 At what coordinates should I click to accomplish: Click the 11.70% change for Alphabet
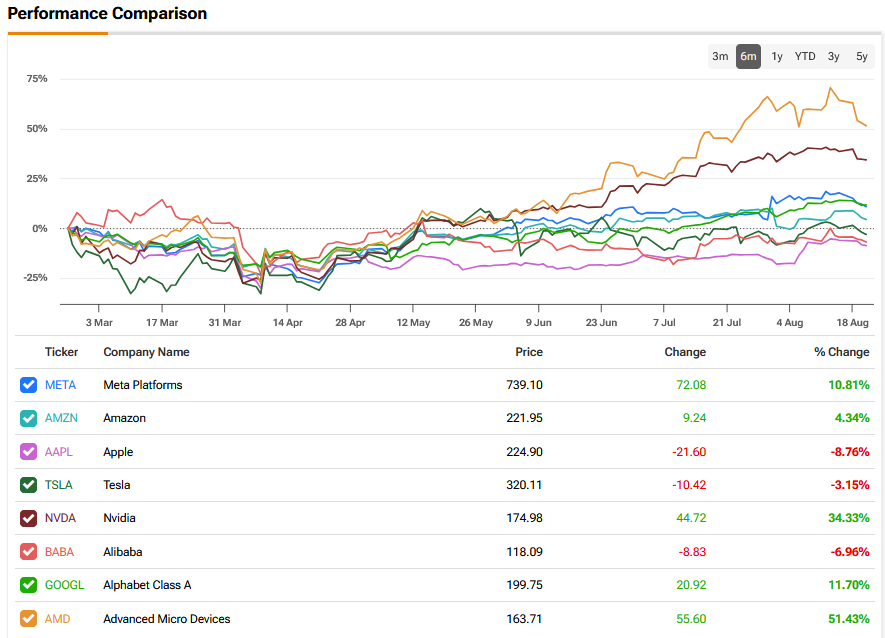849,585
